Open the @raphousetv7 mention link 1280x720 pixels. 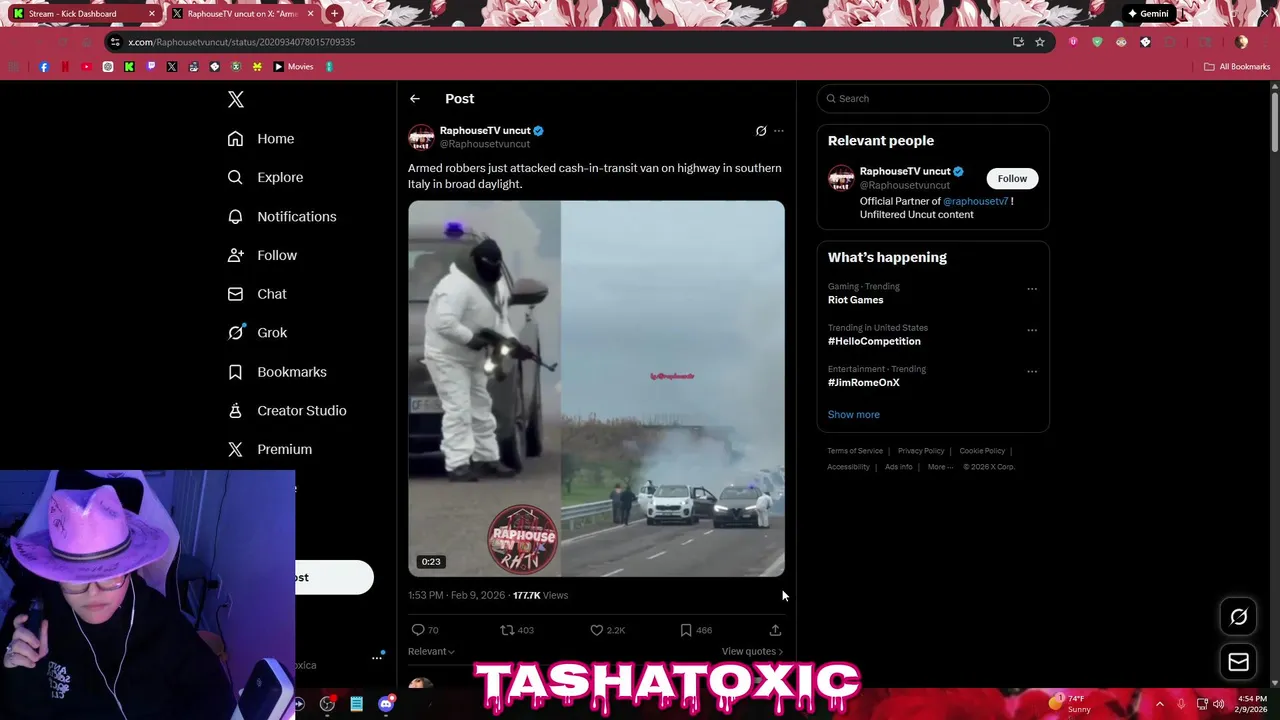tap(976, 201)
